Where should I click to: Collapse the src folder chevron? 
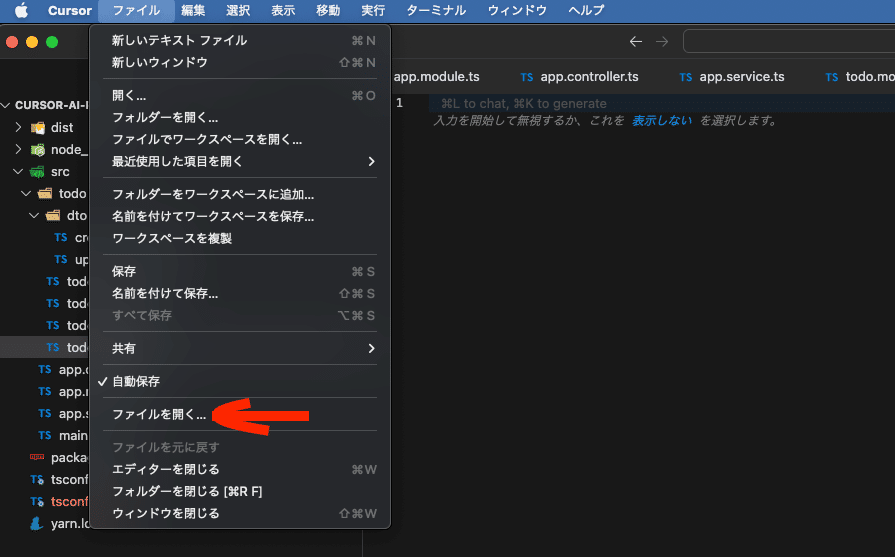(x=18, y=171)
